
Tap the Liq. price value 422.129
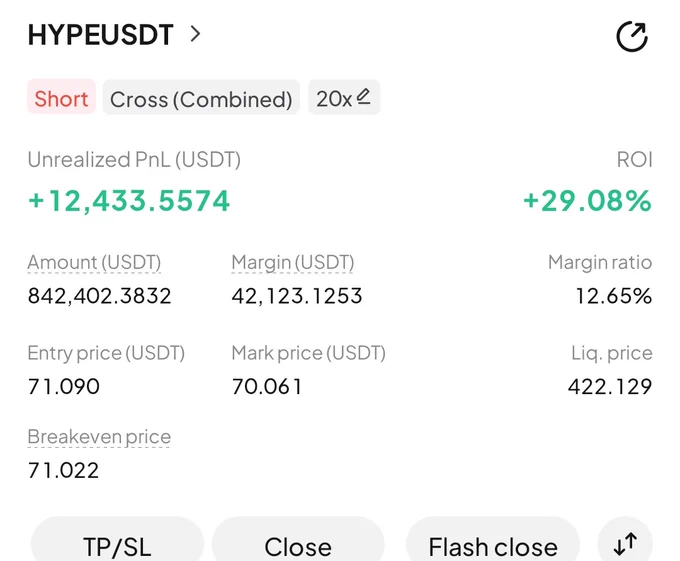click(x=610, y=387)
